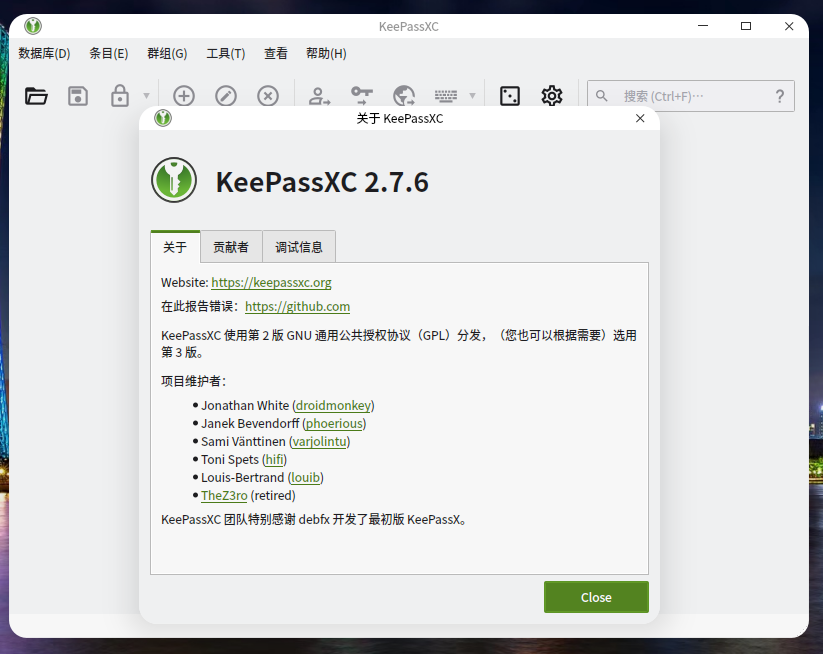This screenshot has width=823, height=654.
Task: Lock the database padlock icon
Action: click(x=120, y=96)
